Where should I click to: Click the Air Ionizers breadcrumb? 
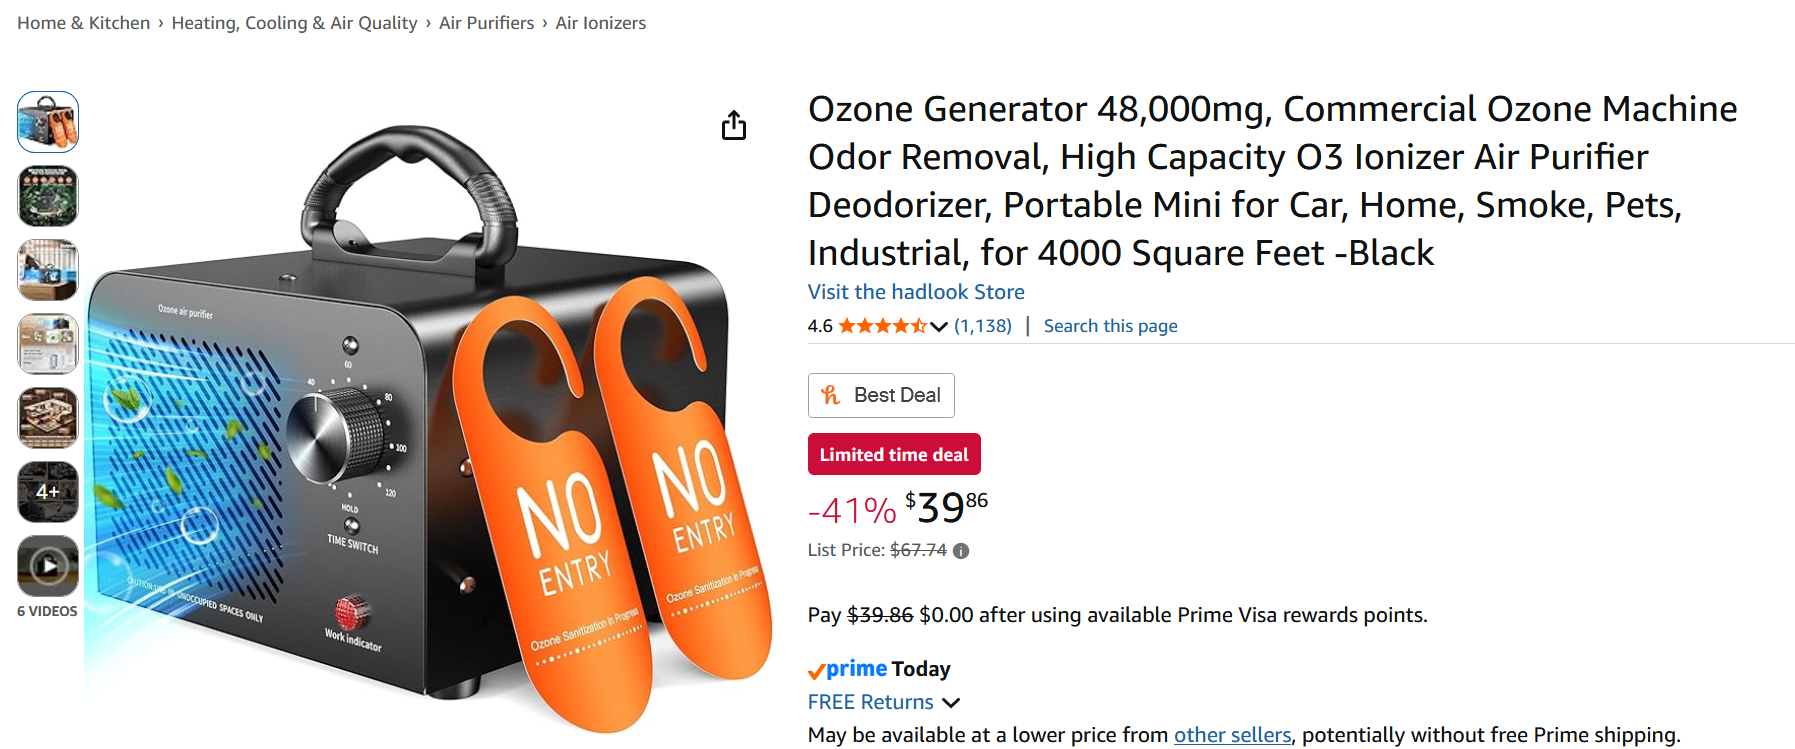coord(600,22)
